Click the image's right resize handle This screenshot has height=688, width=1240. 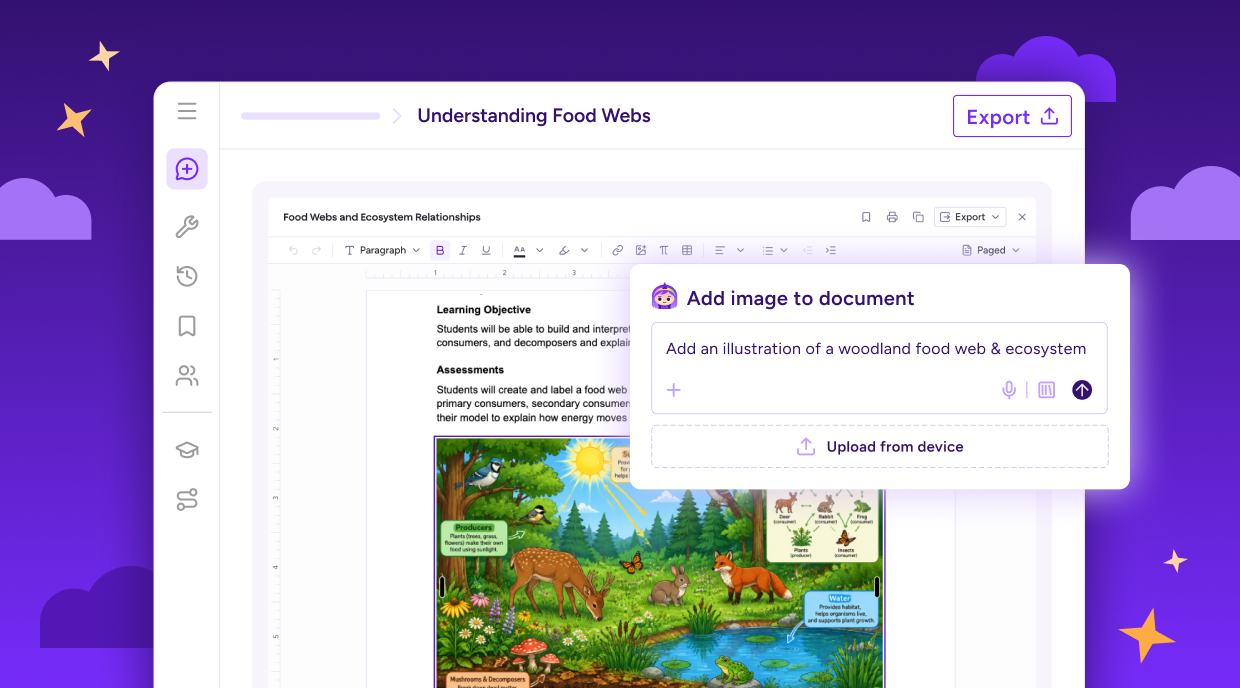click(x=877, y=587)
